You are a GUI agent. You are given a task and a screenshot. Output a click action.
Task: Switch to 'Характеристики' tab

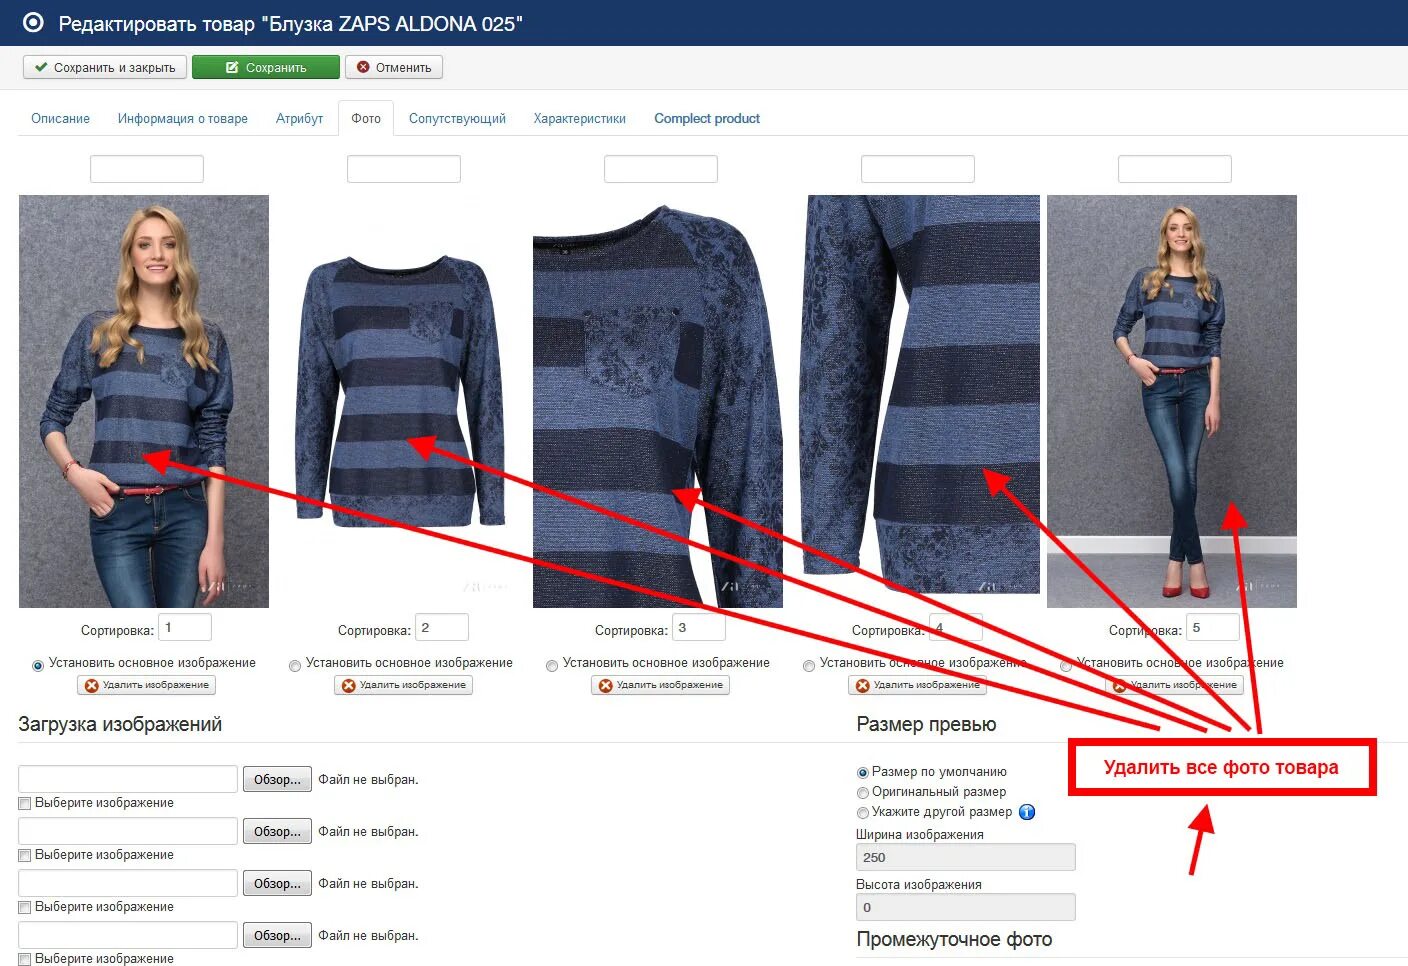coord(580,118)
